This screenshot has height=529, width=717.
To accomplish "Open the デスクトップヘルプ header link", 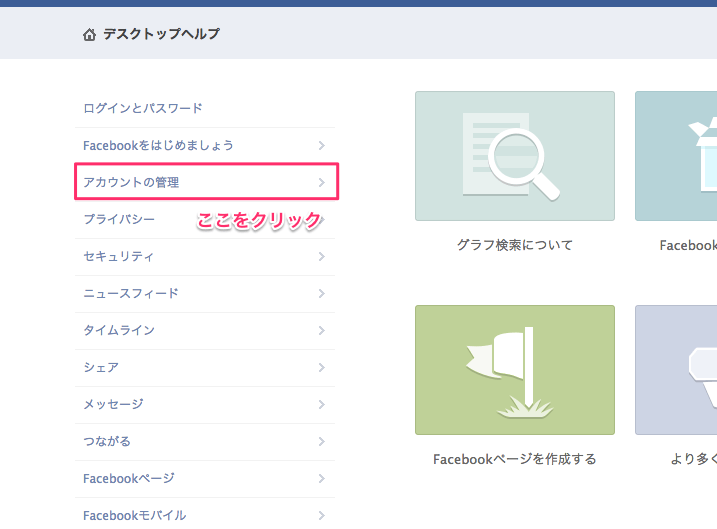I will pyautogui.click(x=161, y=34).
